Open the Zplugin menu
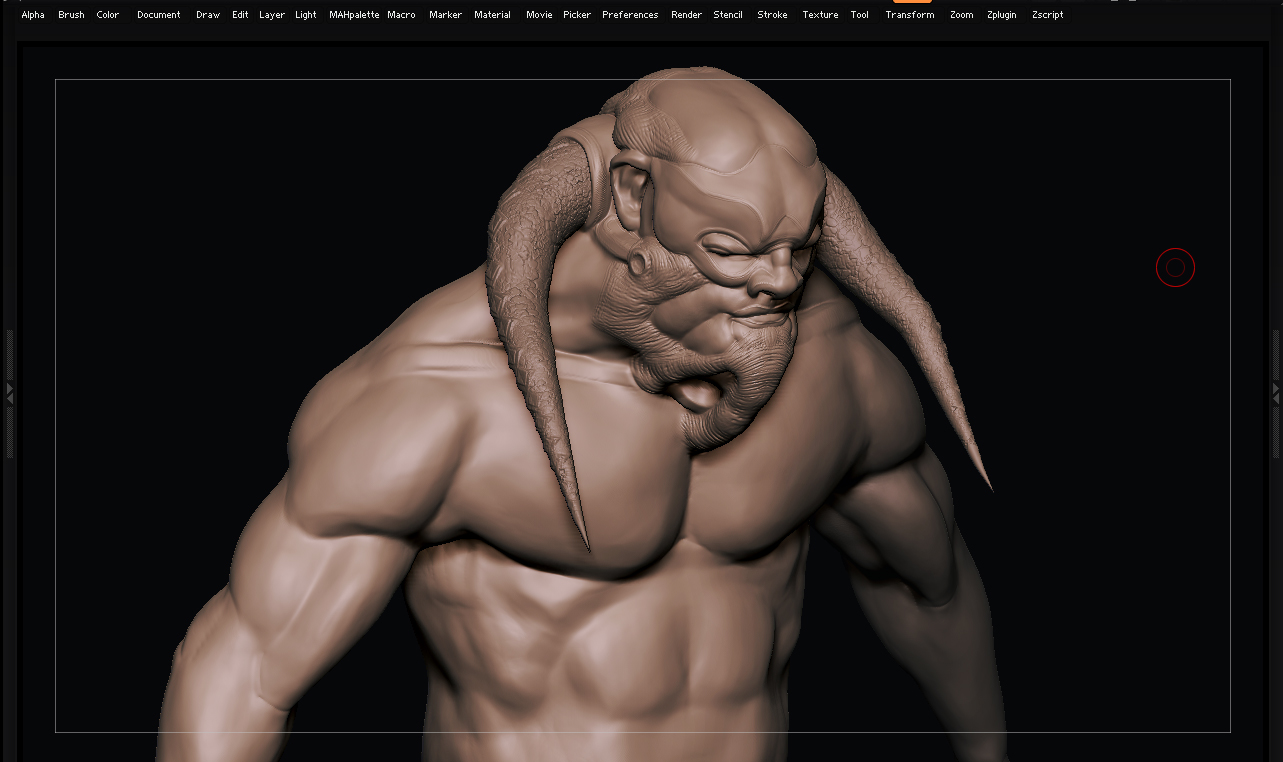1283x762 pixels. click(1002, 15)
